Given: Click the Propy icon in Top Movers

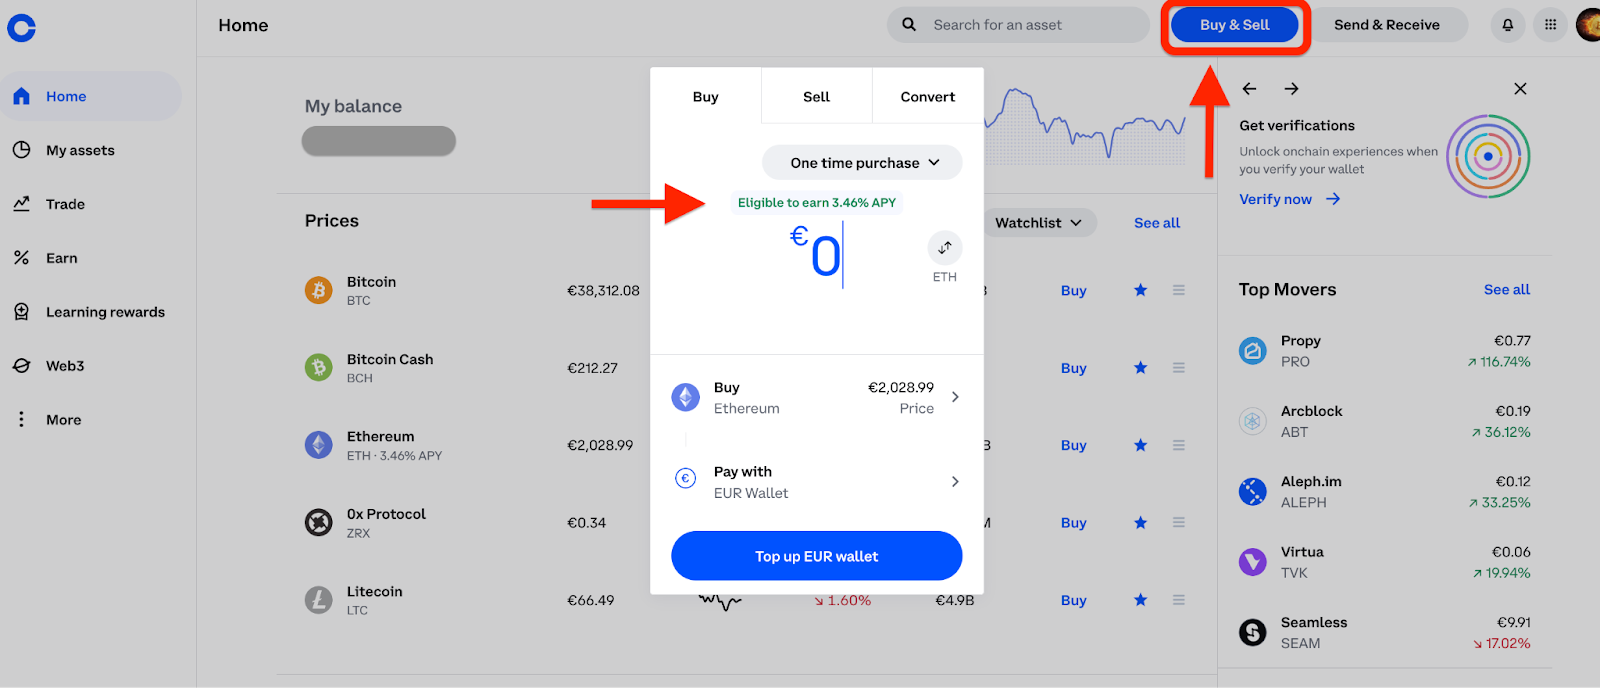Looking at the screenshot, I should pos(1252,351).
